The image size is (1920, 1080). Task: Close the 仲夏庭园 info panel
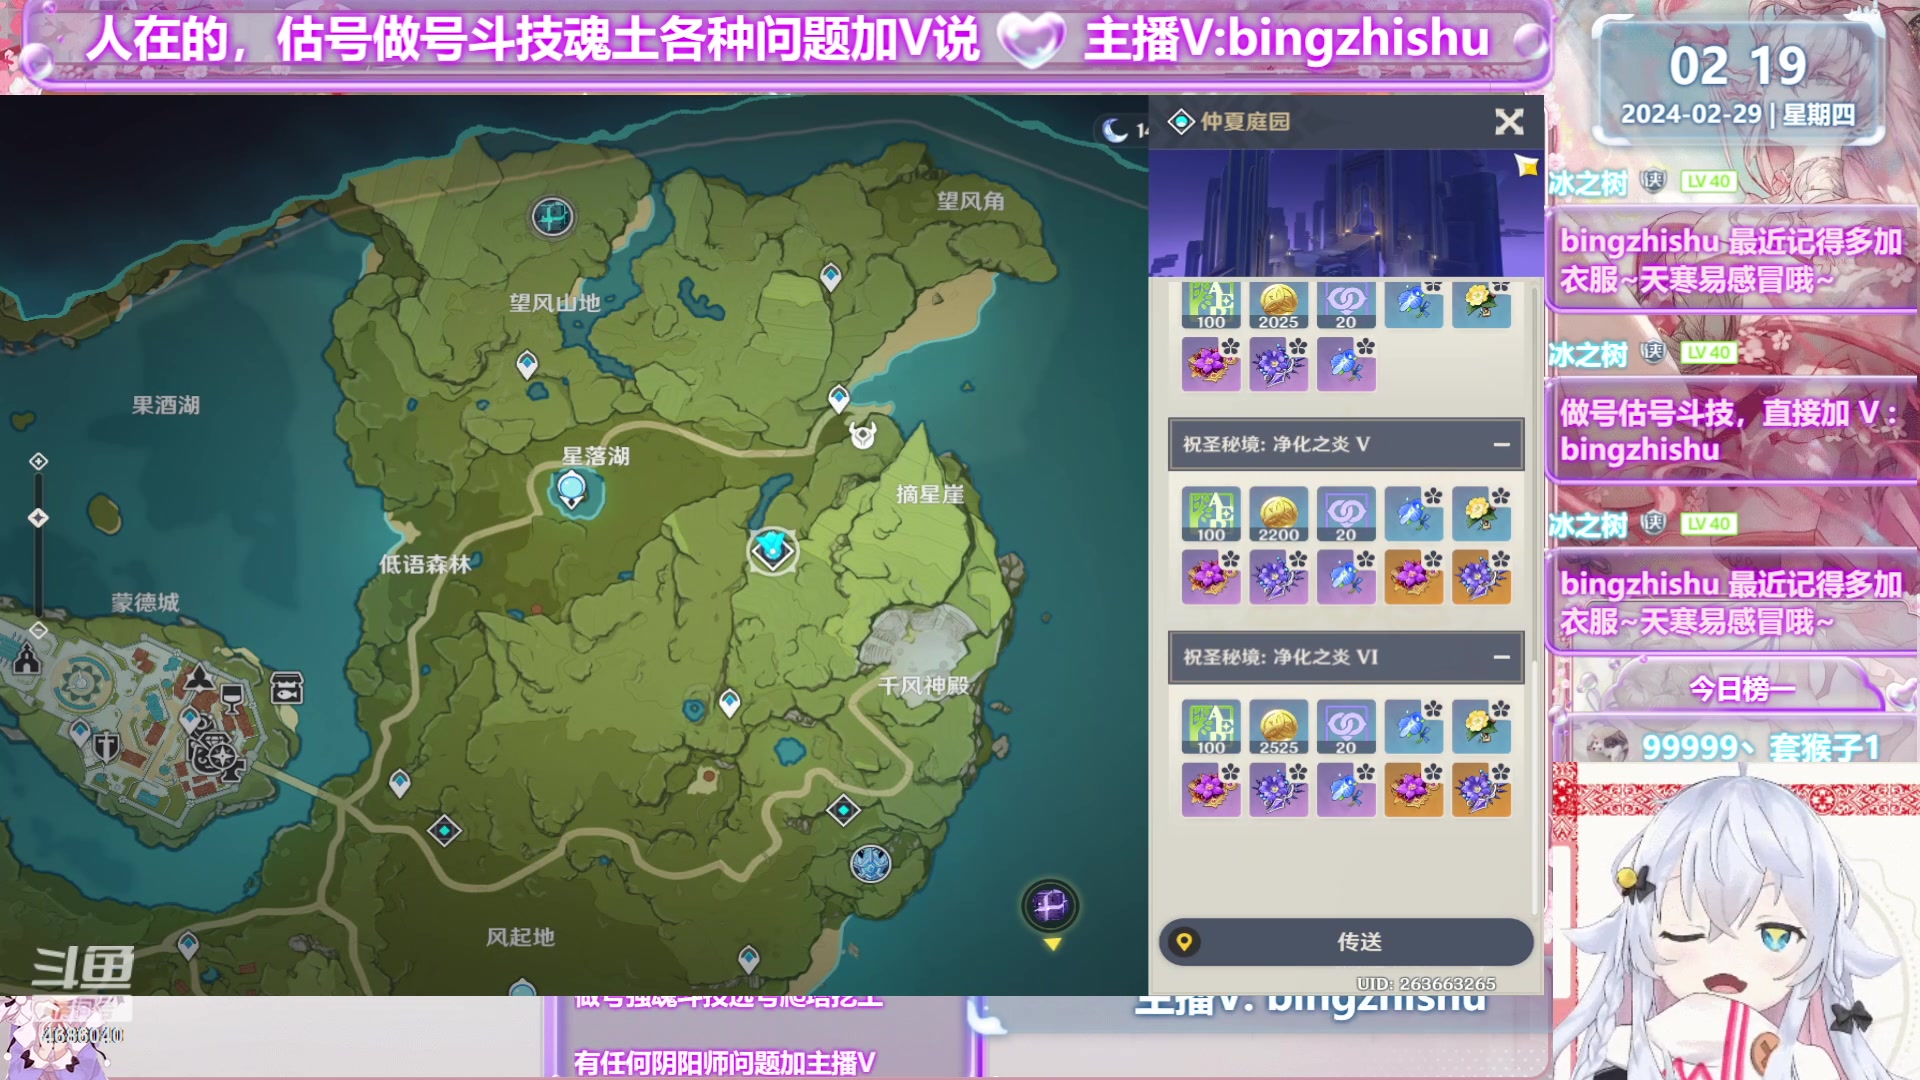click(1509, 122)
